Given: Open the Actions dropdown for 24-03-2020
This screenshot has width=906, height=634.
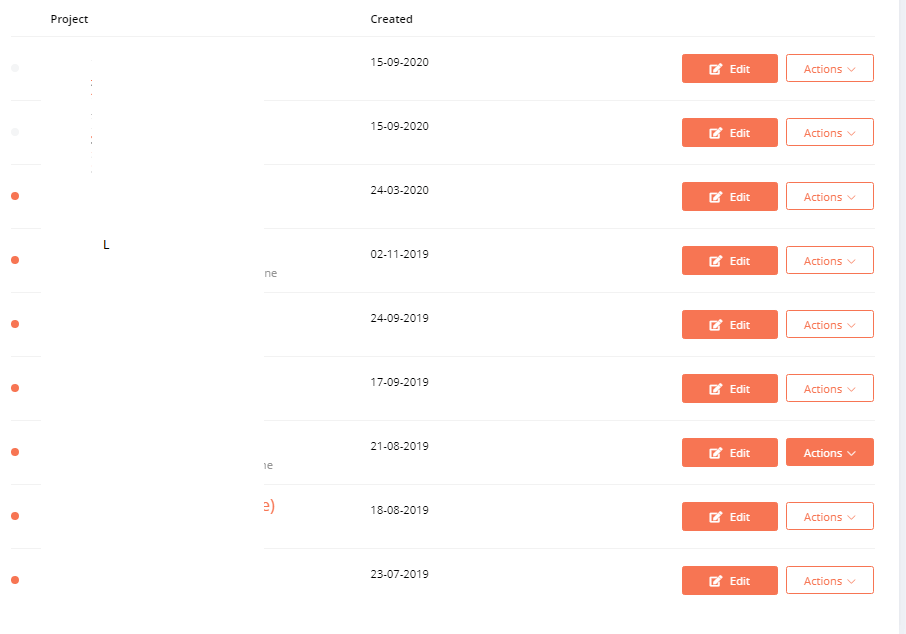Looking at the screenshot, I should (829, 196).
